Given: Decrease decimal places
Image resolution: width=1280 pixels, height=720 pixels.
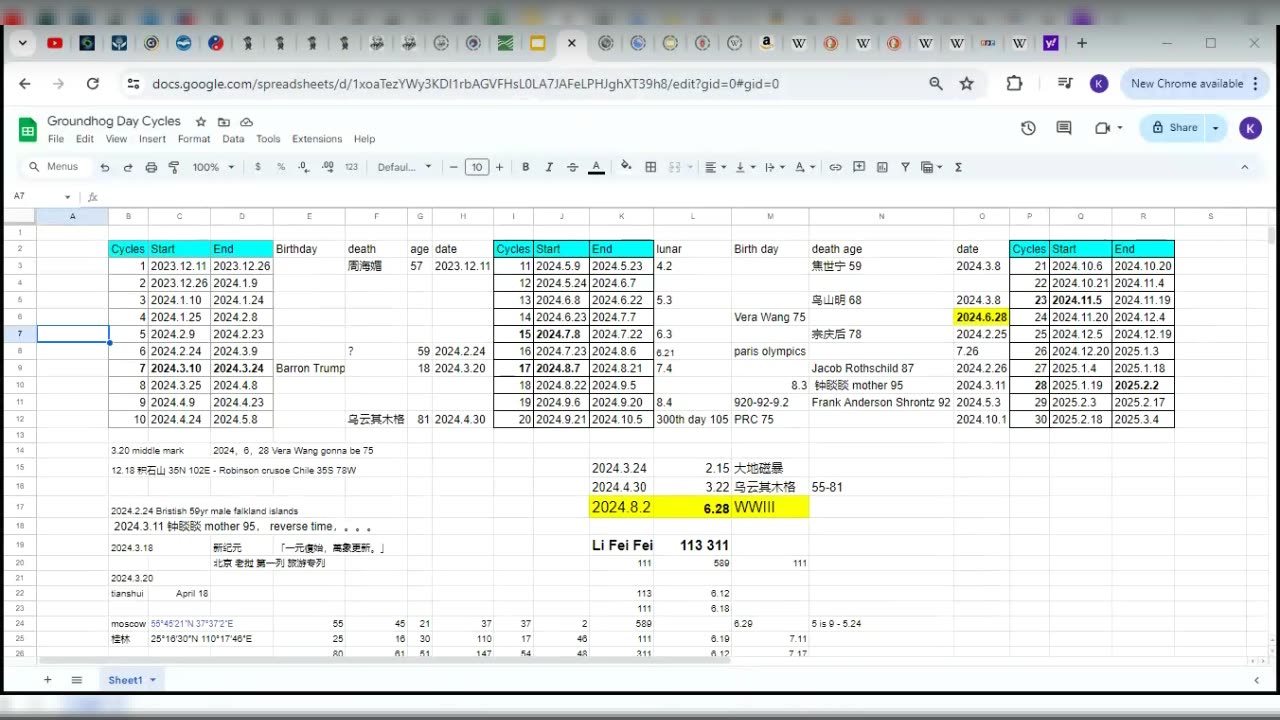Looking at the screenshot, I should (x=303, y=167).
